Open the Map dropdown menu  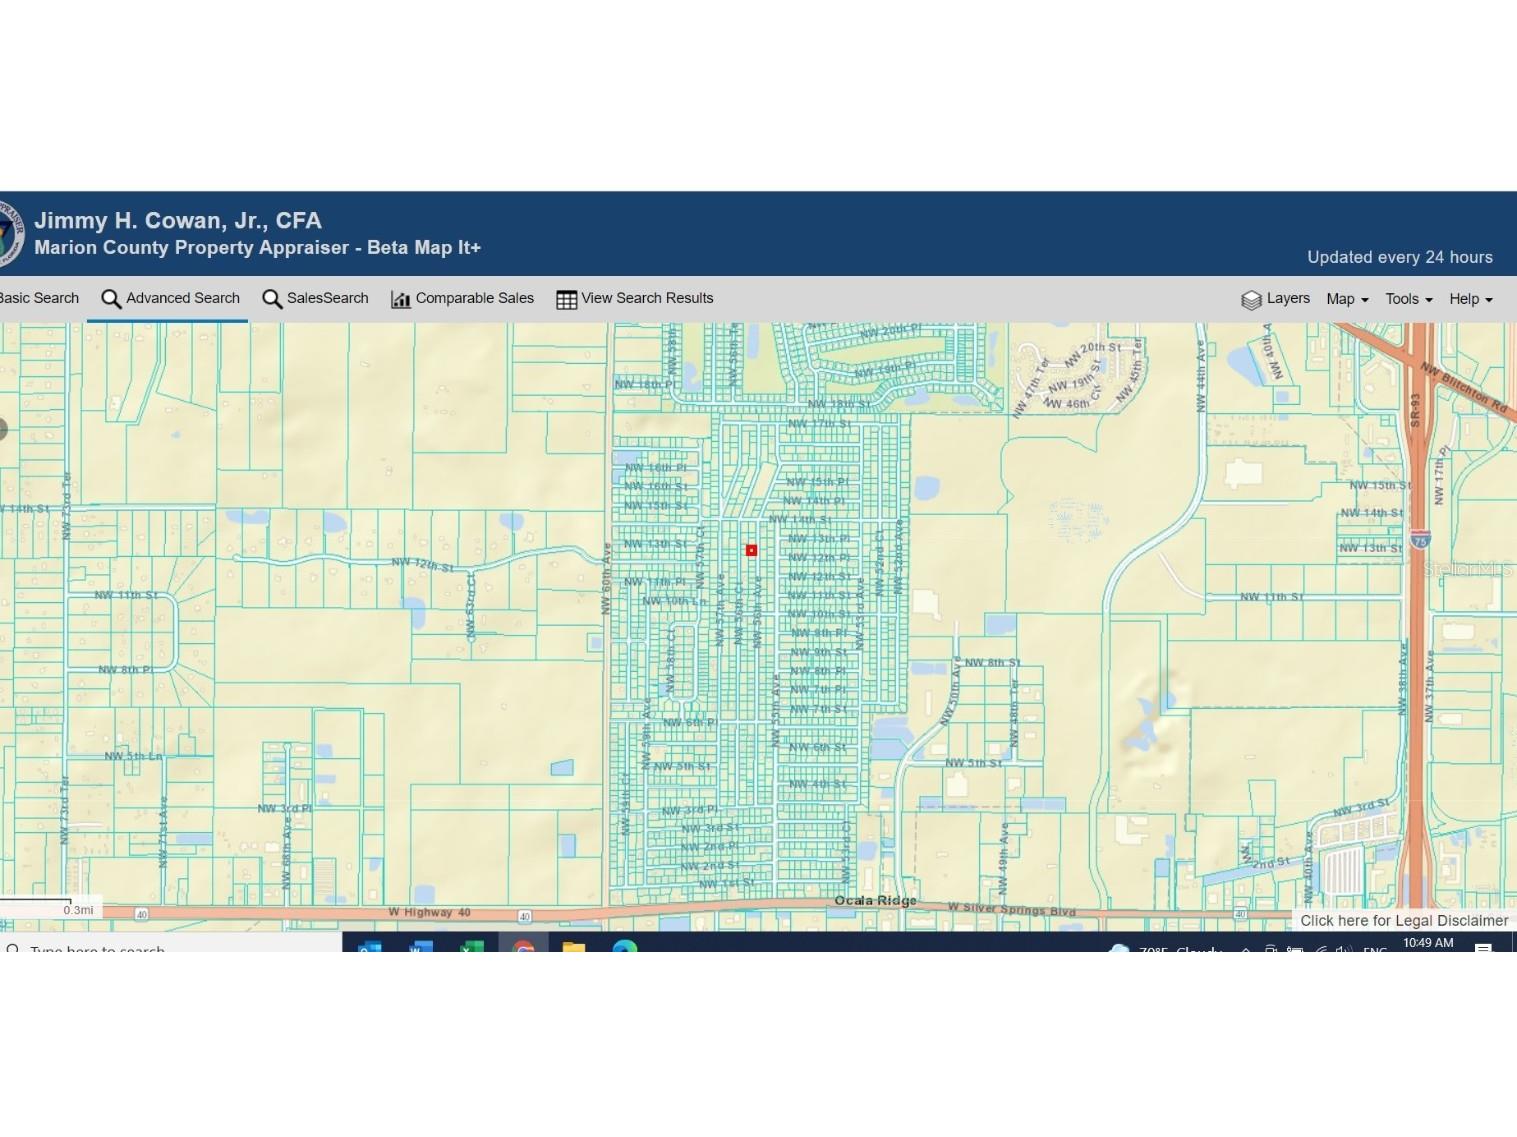[1346, 299]
